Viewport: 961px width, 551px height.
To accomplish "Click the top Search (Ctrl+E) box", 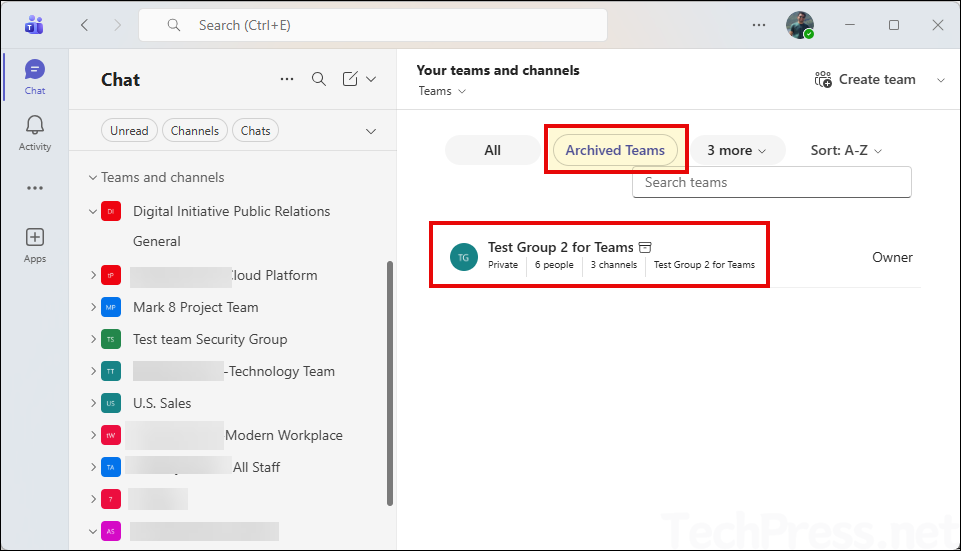I will (x=373, y=25).
